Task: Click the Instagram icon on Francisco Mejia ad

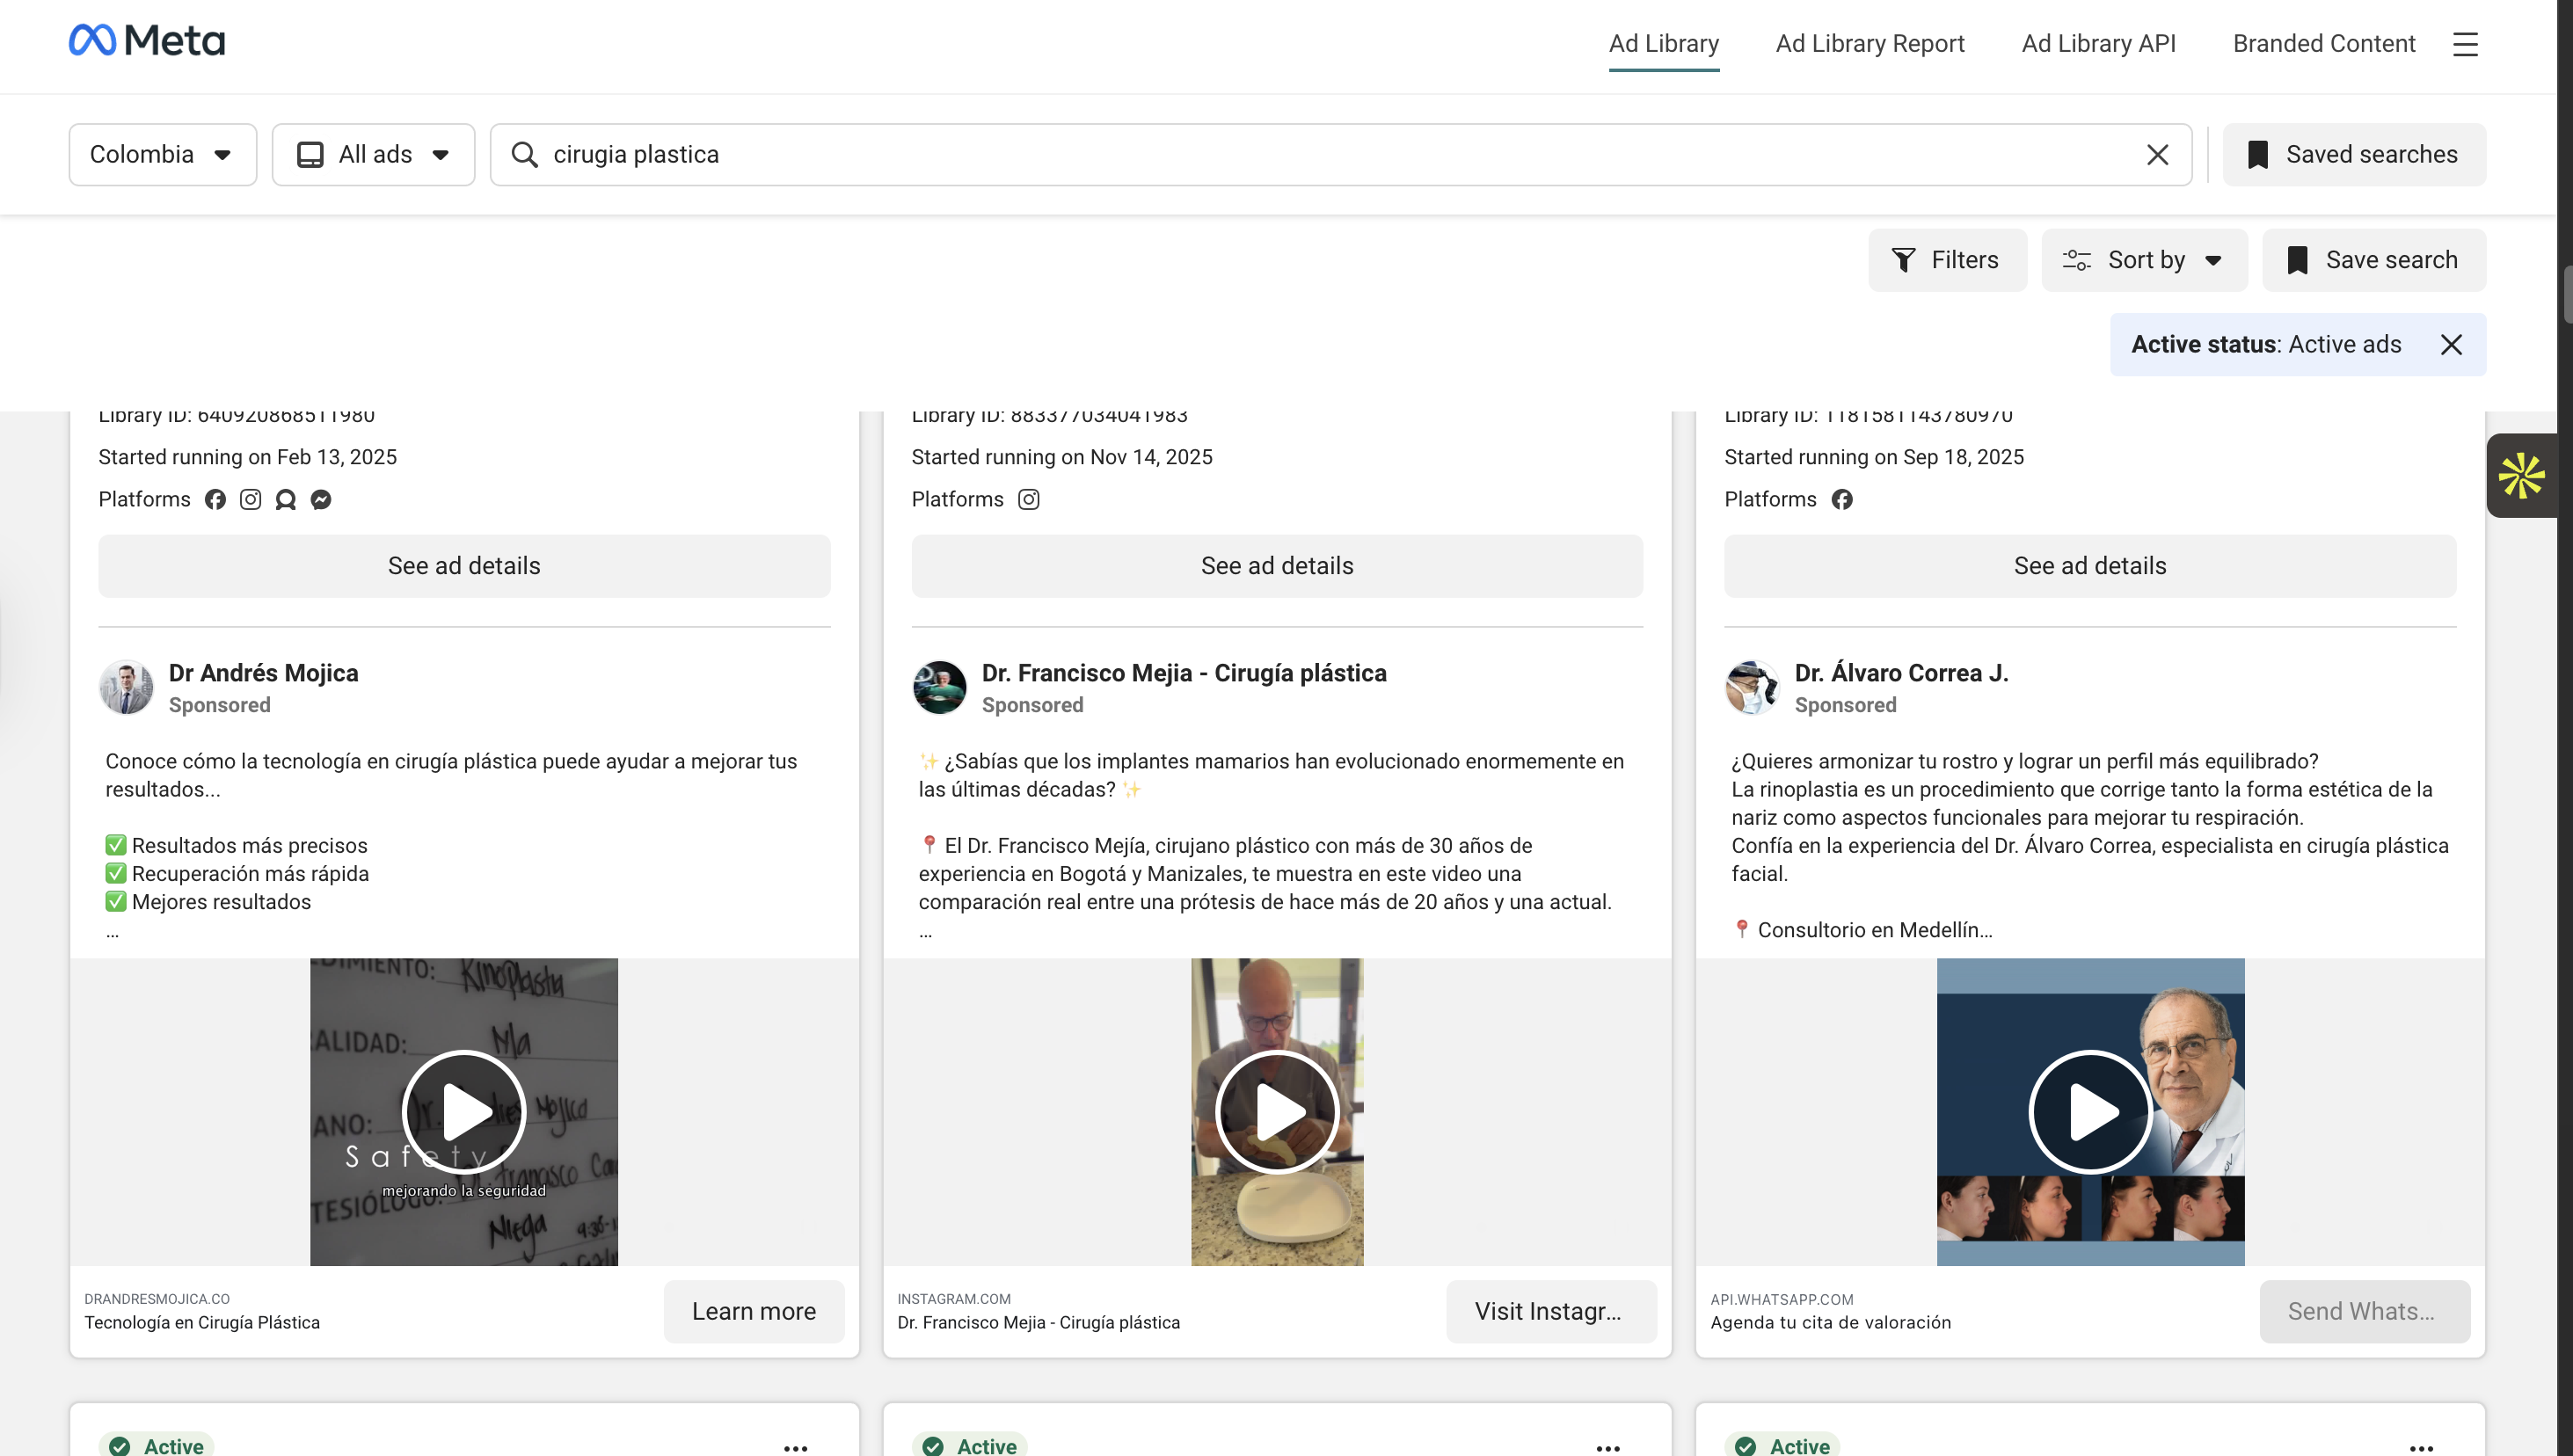Action: 1028,500
